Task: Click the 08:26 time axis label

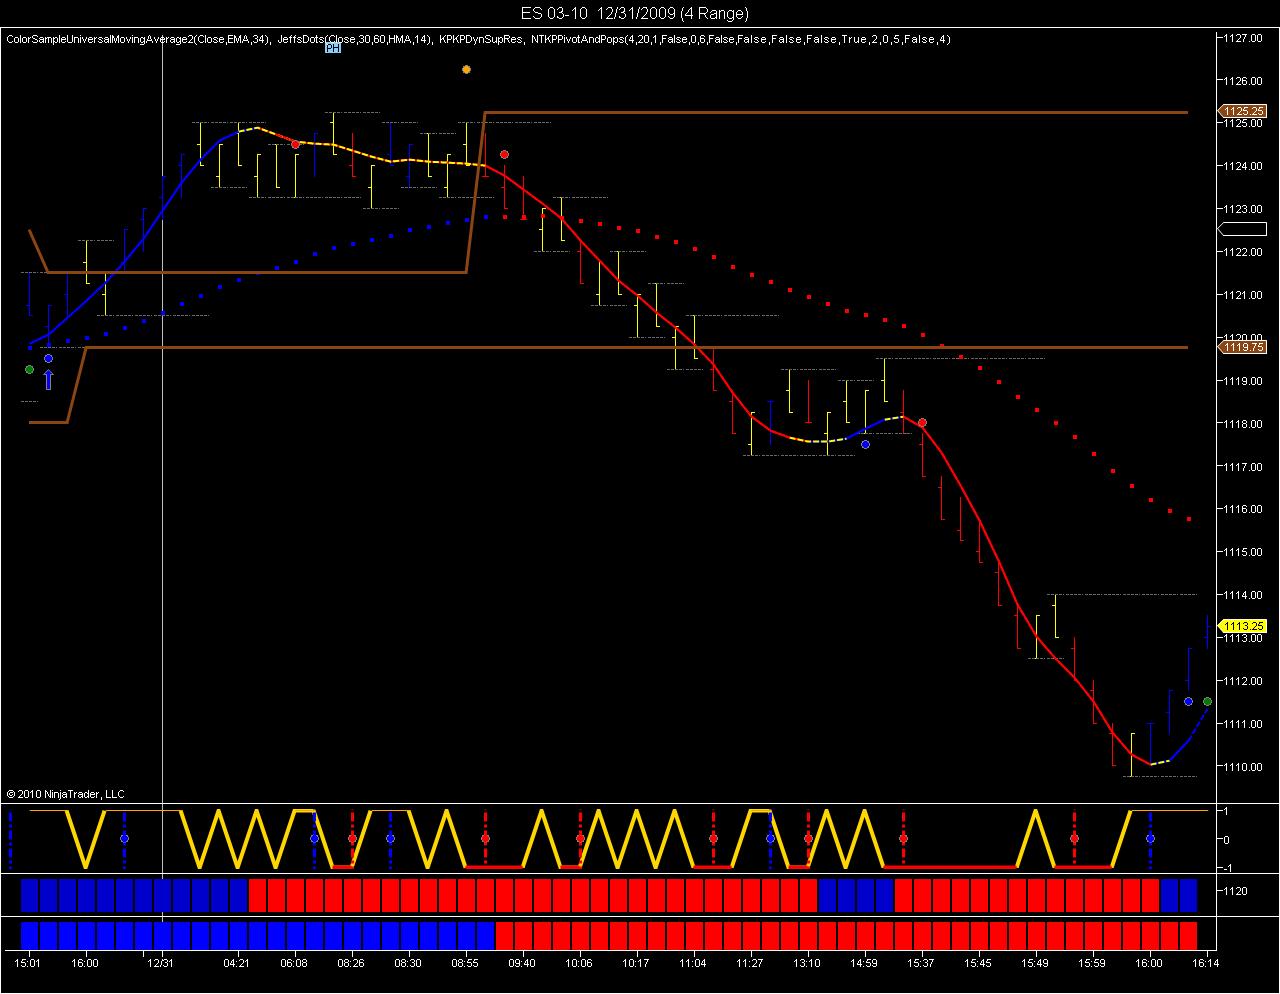Action: [x=351, y=963]
